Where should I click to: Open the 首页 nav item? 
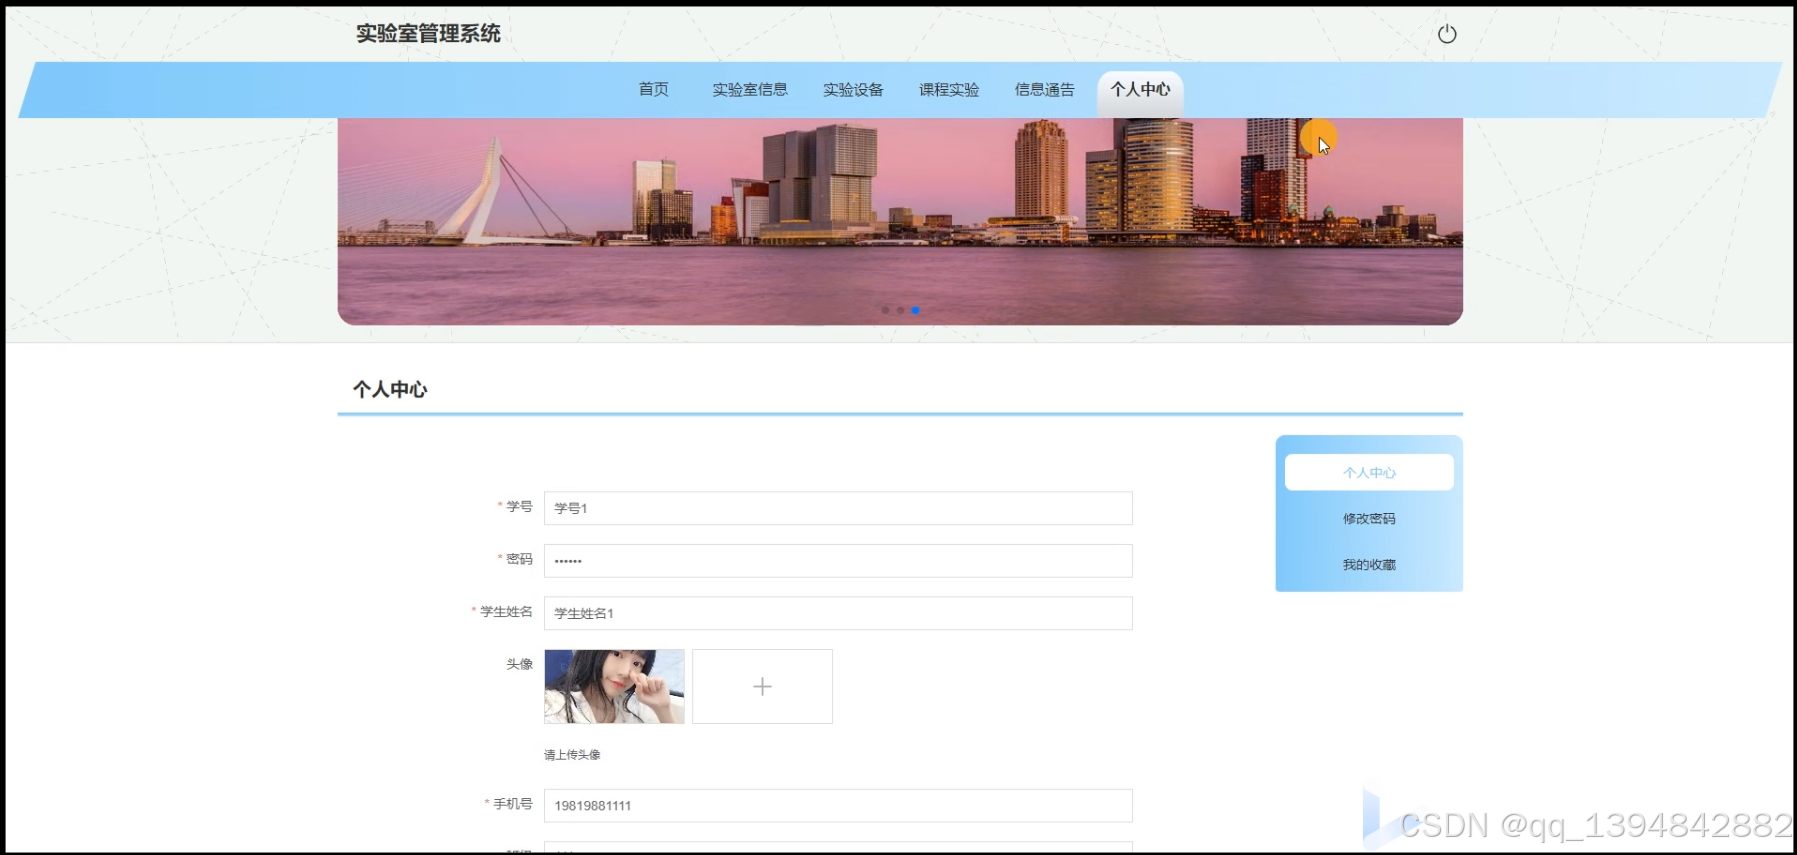(x=653, y=89)
